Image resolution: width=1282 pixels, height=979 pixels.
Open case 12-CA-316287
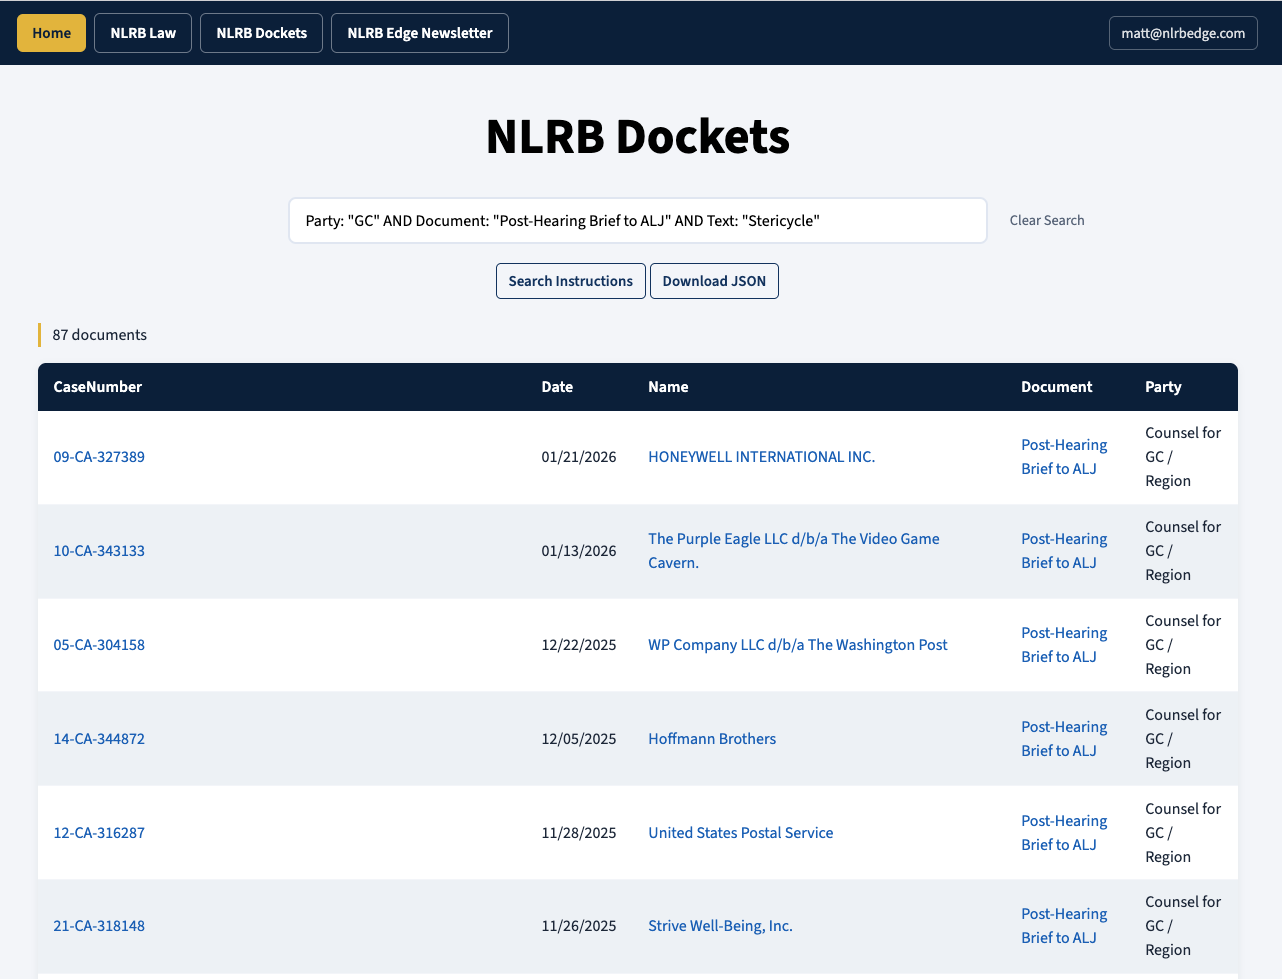click(x=99, y=833)
